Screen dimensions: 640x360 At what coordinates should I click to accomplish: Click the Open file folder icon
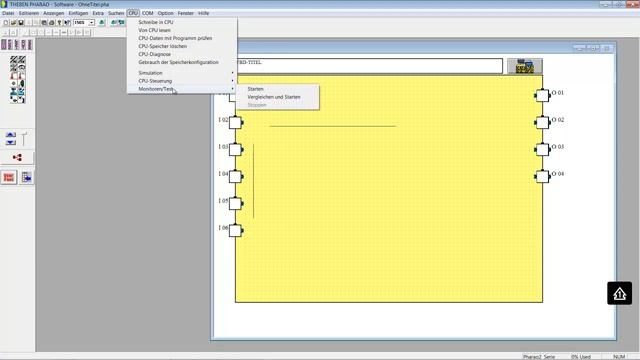(x=13, y=23)
